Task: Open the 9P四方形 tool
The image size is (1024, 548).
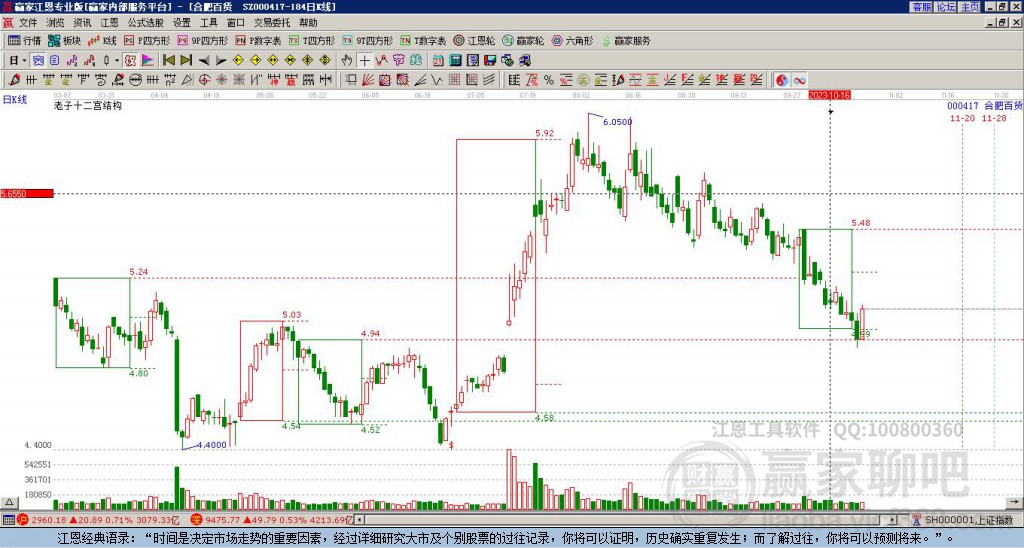Action: point(202,40)
